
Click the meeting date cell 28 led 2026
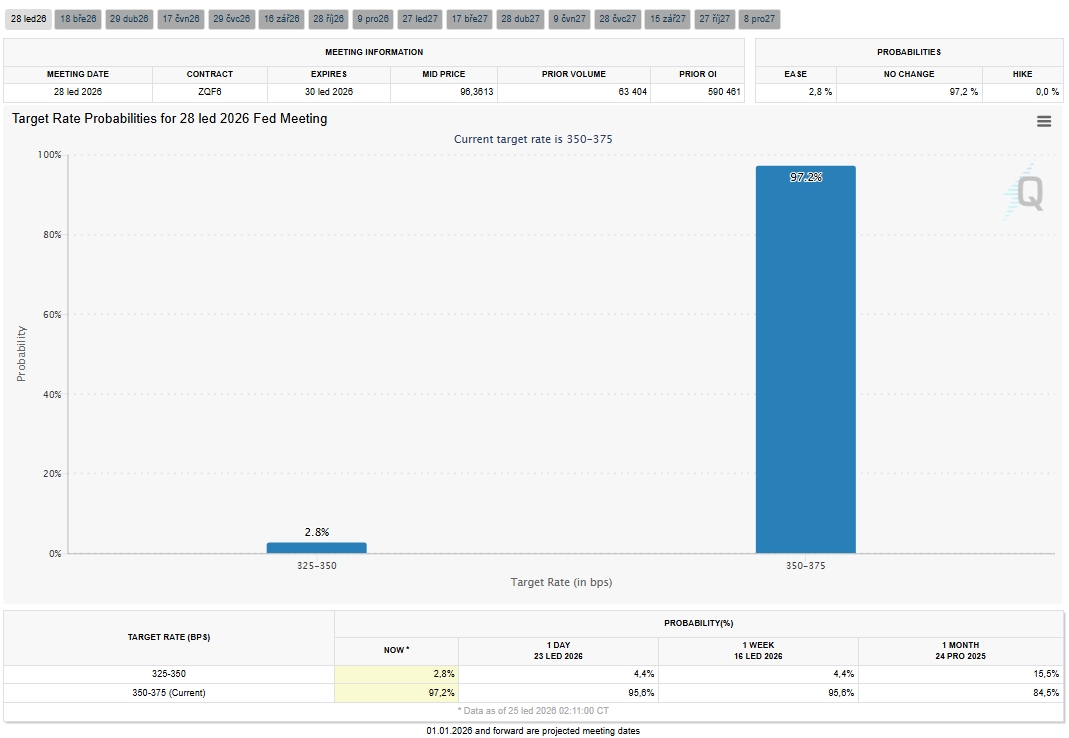pos(78,92)
